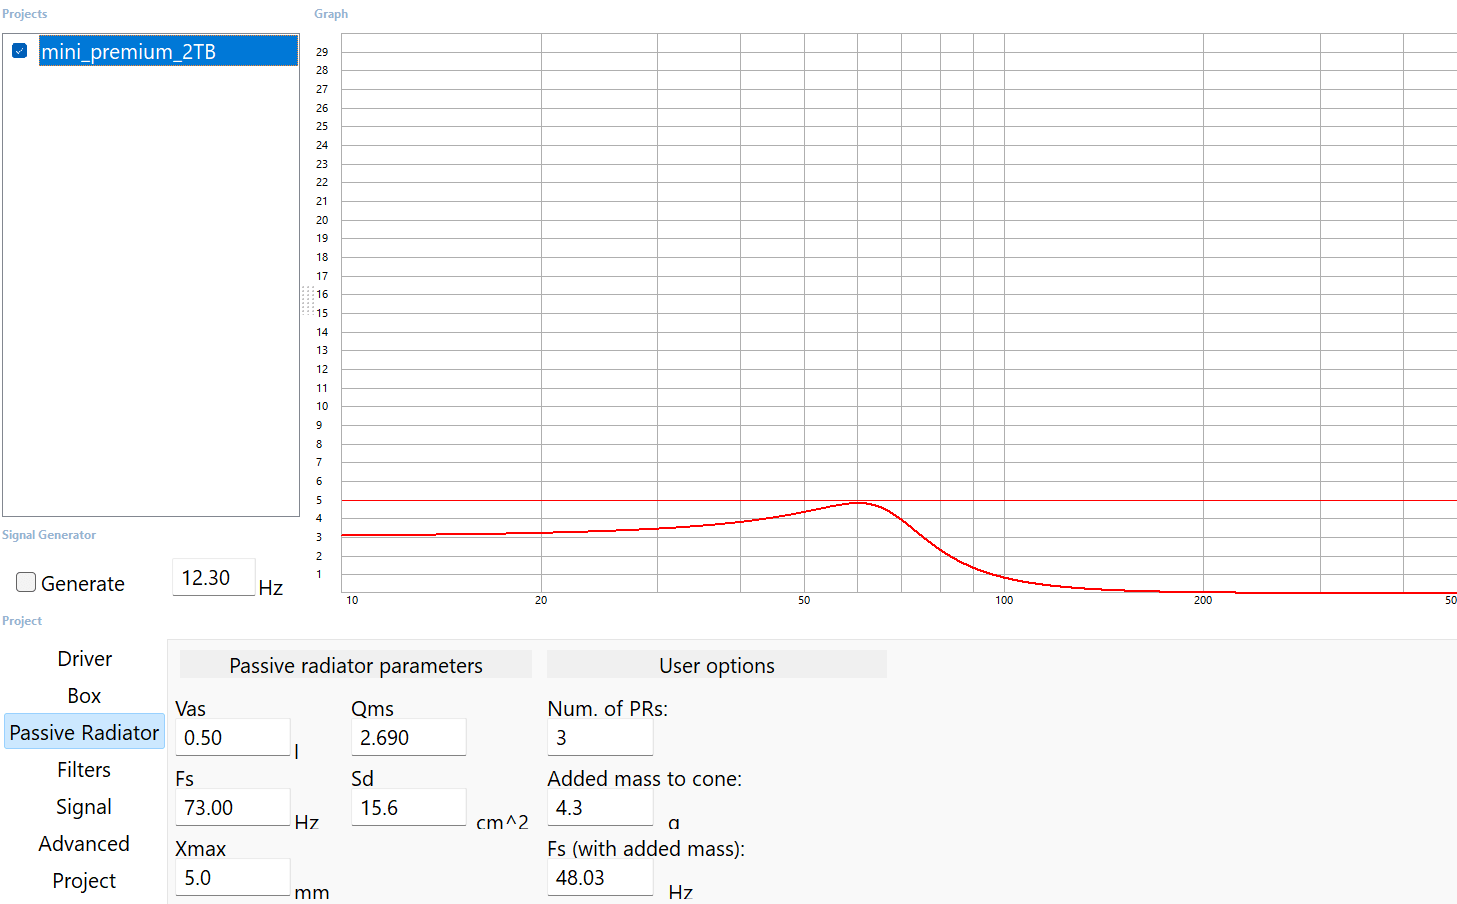Click the Graph panel label
Screen dimensions: 1457x904
[x=331, y=14]
